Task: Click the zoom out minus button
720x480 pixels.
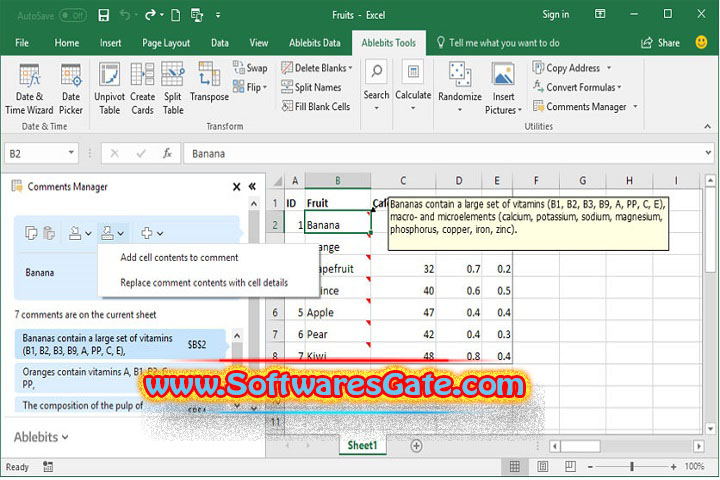Action: (591, 467)
